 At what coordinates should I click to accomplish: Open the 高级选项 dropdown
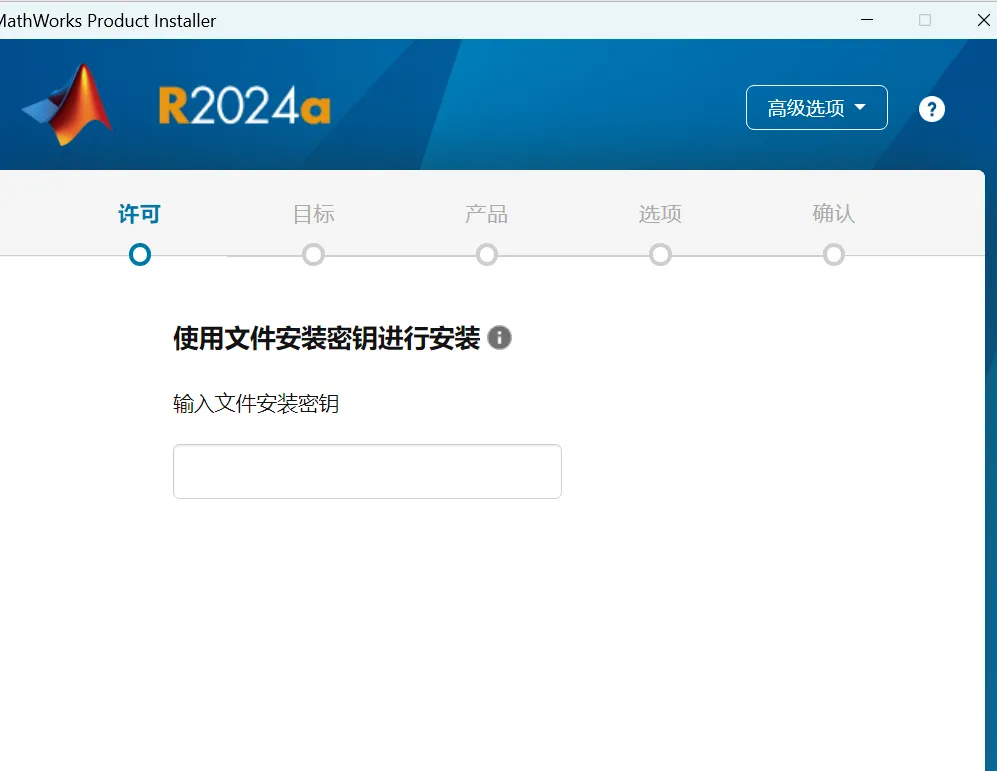tap(816, 107)
